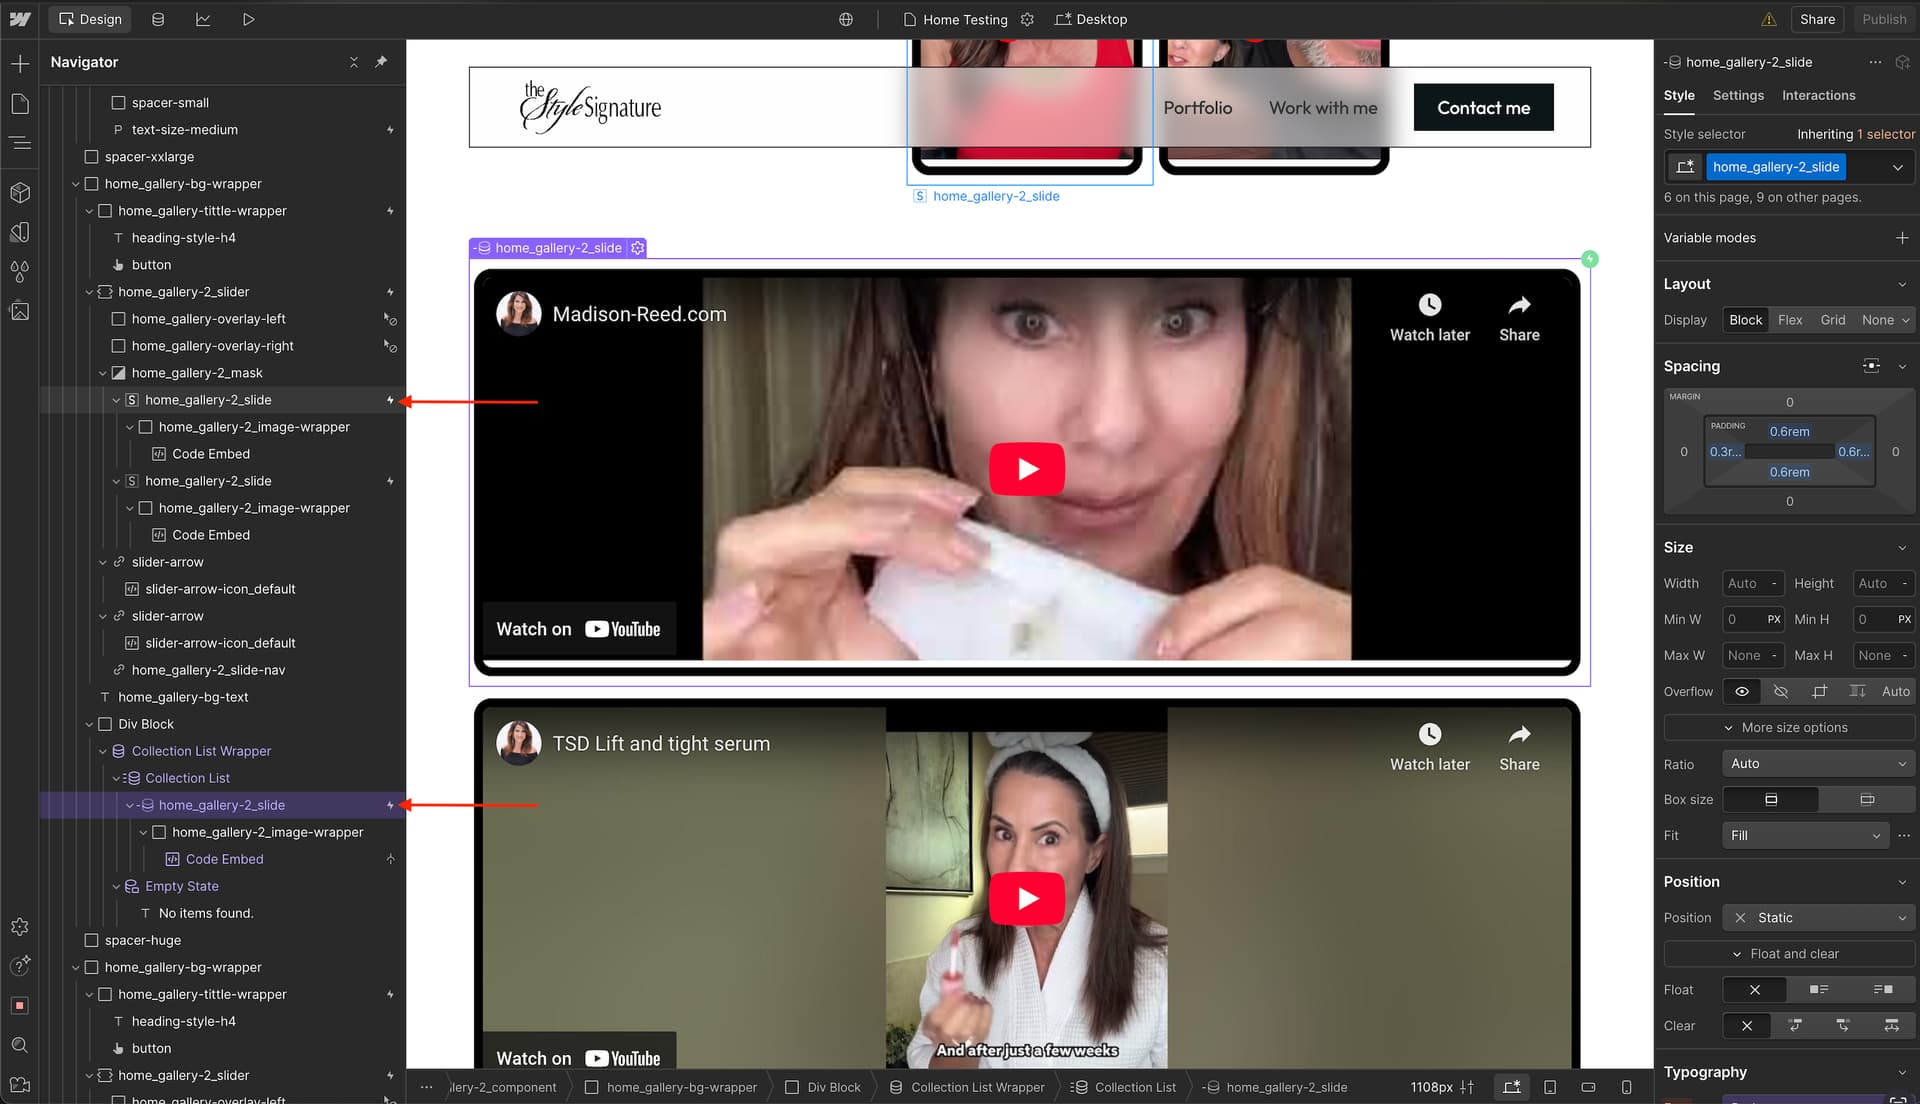Set overflow to visible eye icon

click(1742, 691)
